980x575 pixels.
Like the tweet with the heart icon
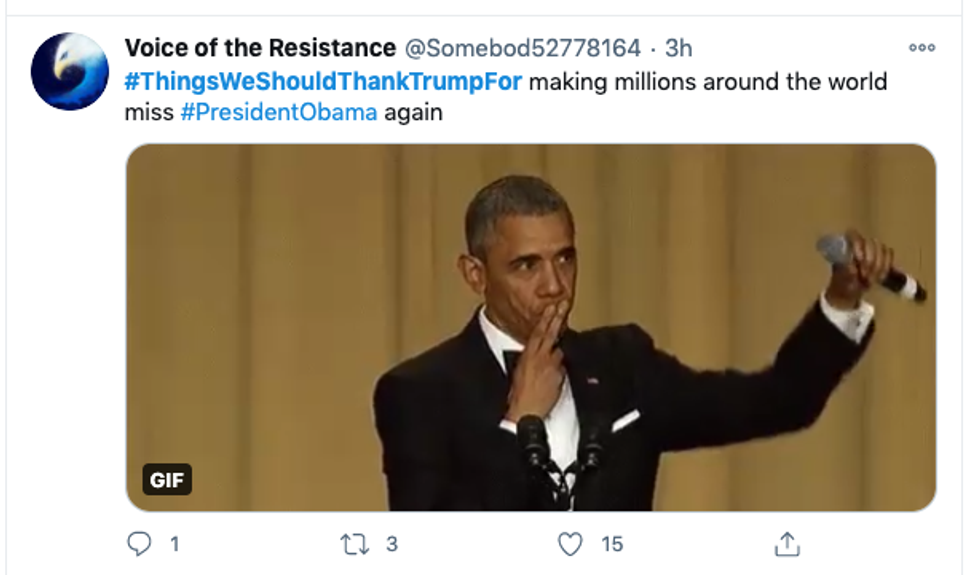(570, 543)
